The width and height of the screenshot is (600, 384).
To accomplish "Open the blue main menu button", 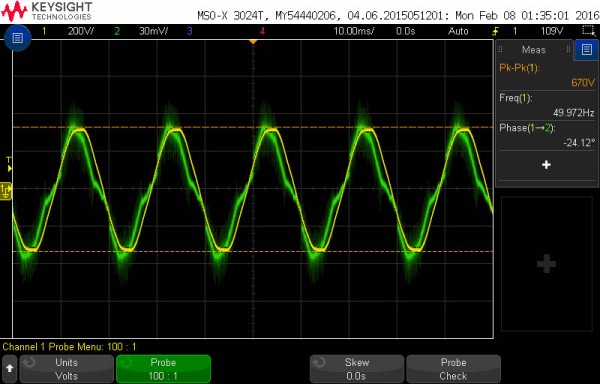I will [17, 37].
